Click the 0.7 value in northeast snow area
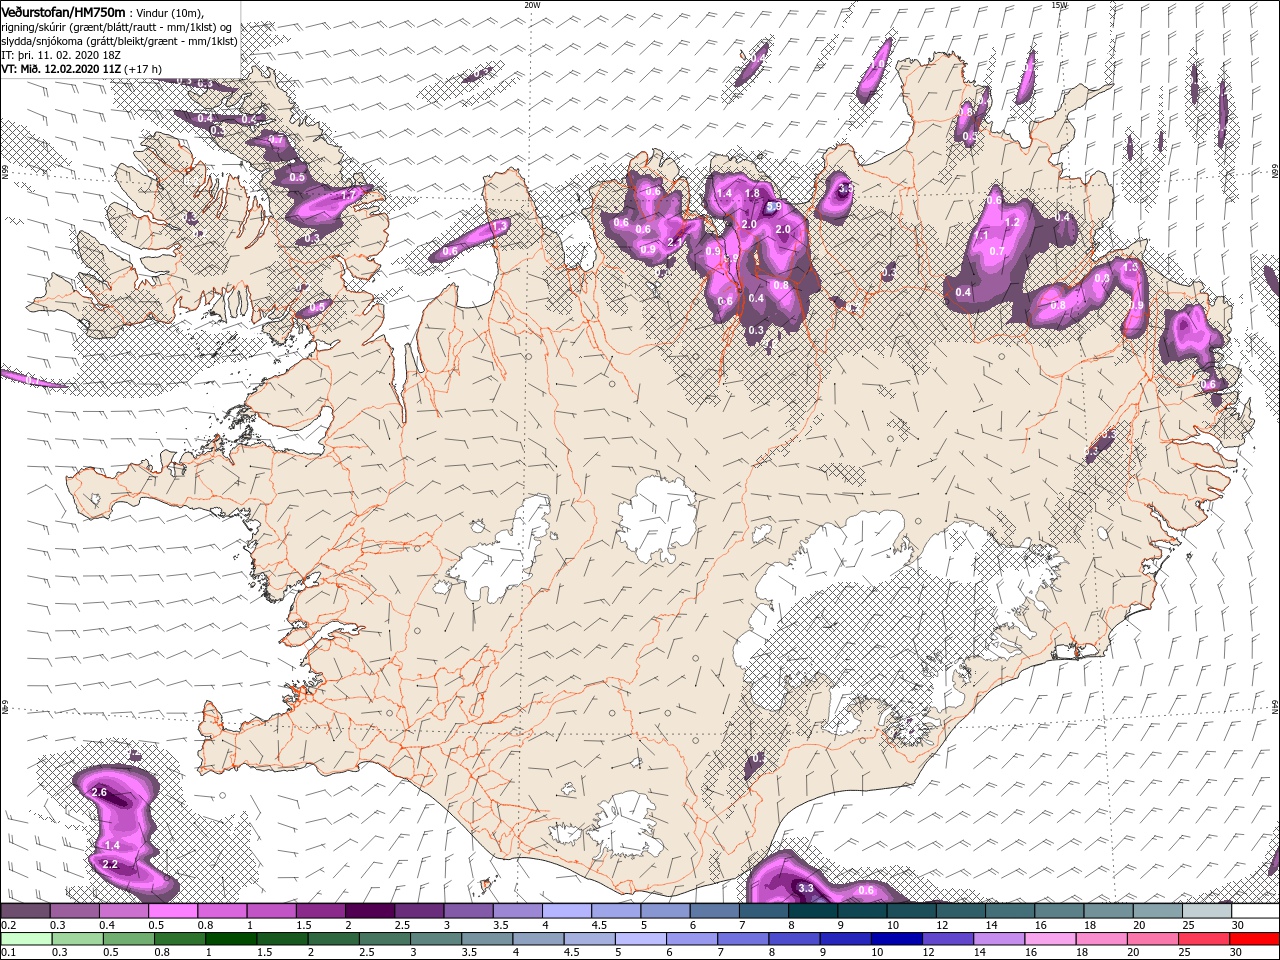 tap(996, 252)
